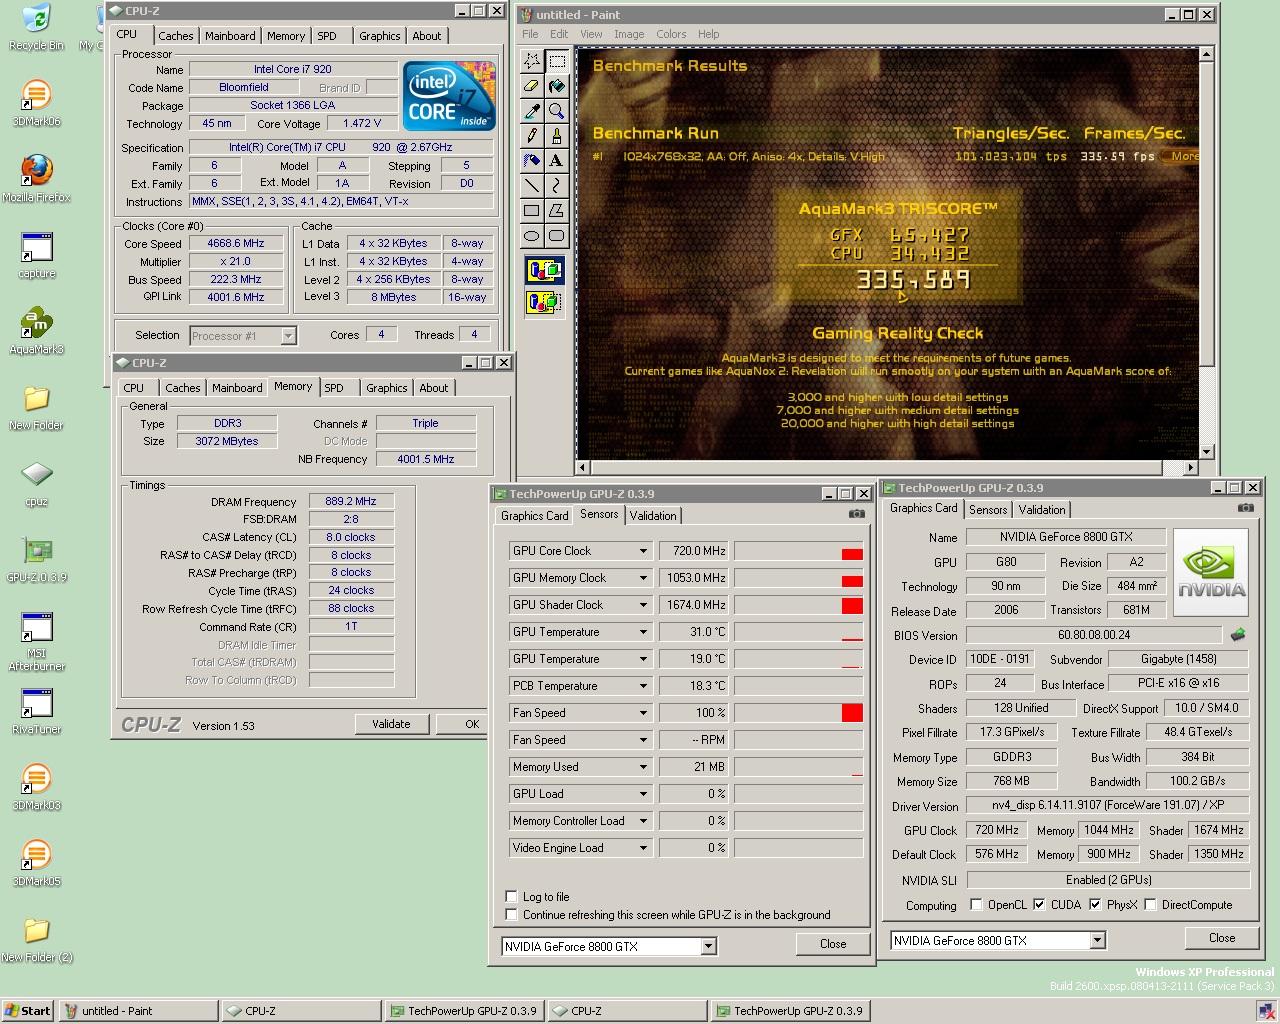
Task: Click the camera icon in GPU-Z Graphics Card window
Action: click(x=1245, y=508)
